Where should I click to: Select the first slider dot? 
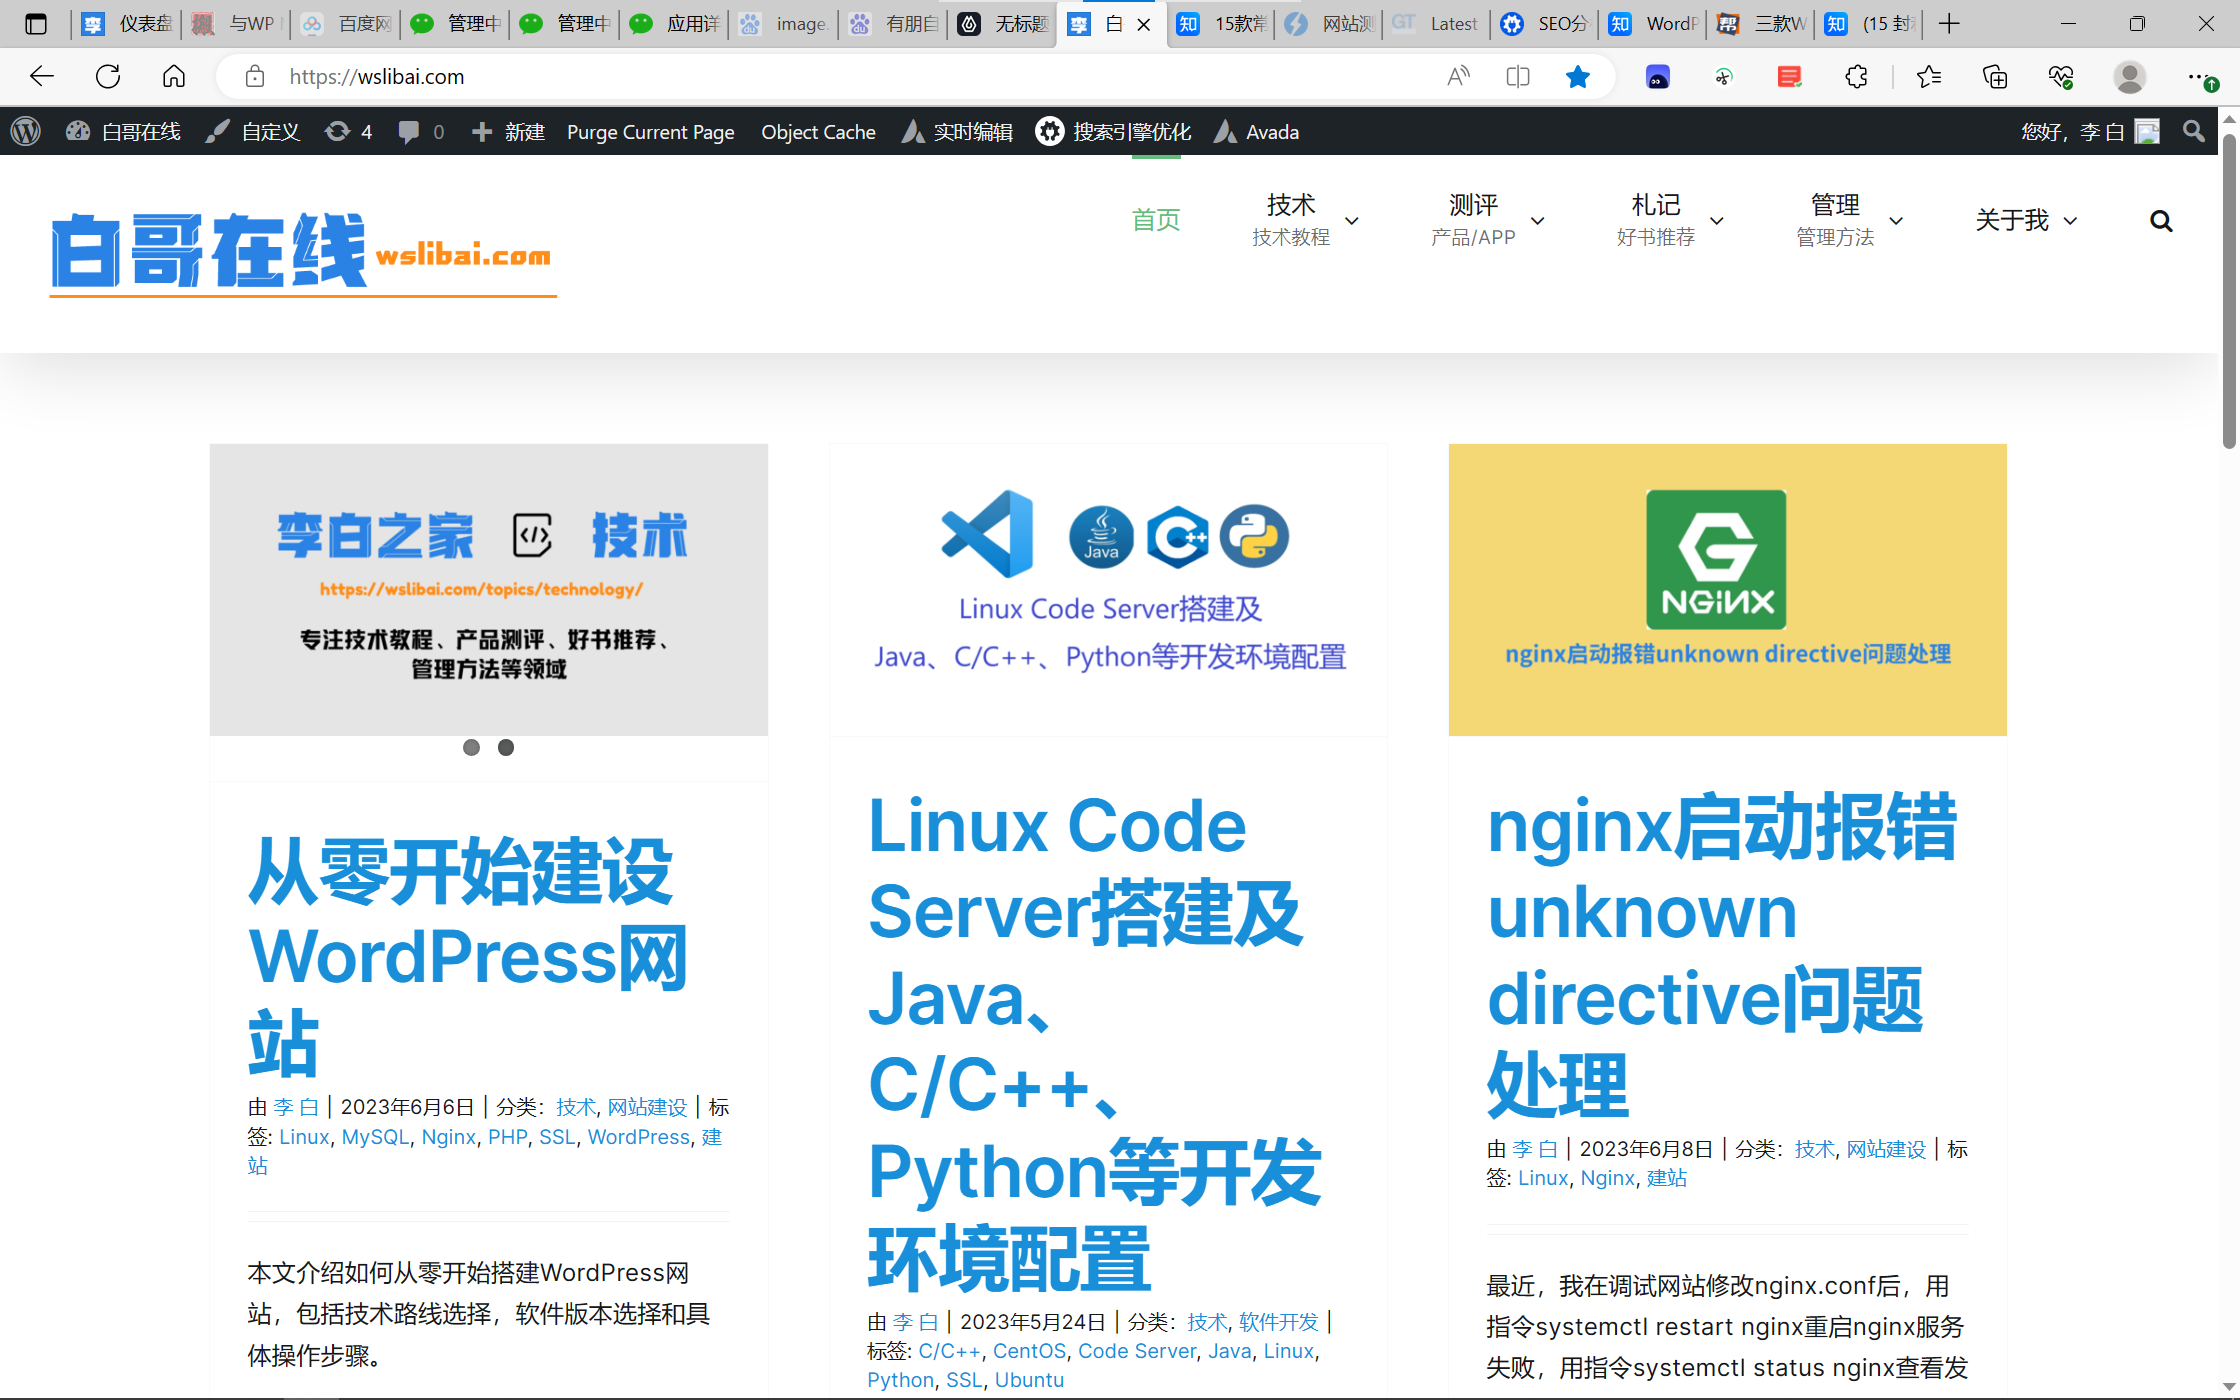pyautogui.click(x=471, y=747)
